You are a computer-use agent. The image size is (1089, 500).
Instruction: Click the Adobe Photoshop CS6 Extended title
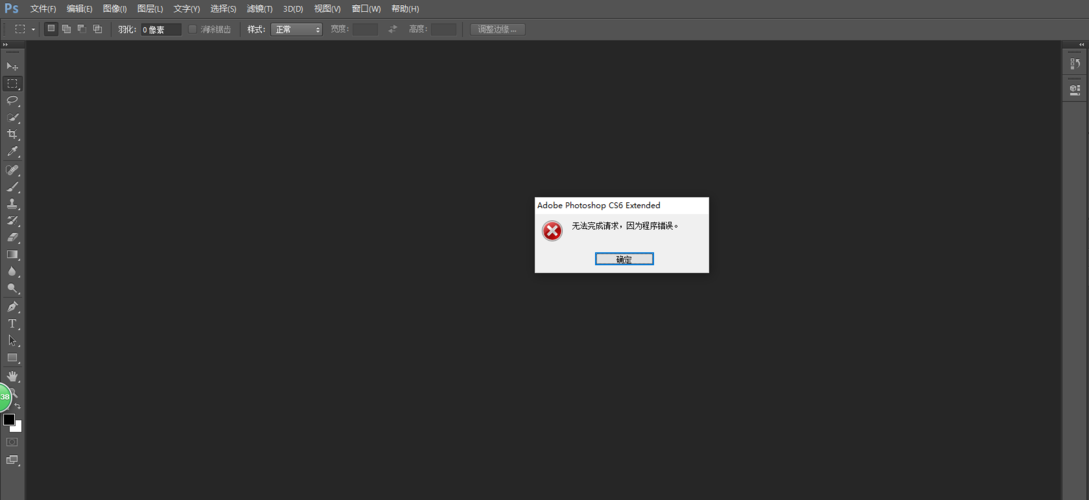(x=599, y=206)
